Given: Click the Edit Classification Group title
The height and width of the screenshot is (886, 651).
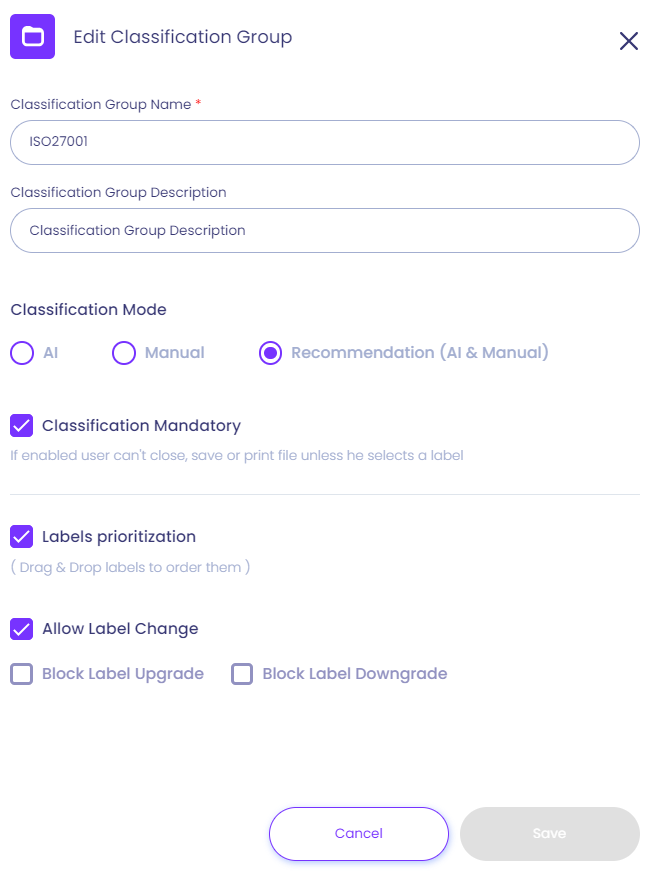Looking at the screenshot, I should (183, 37).
